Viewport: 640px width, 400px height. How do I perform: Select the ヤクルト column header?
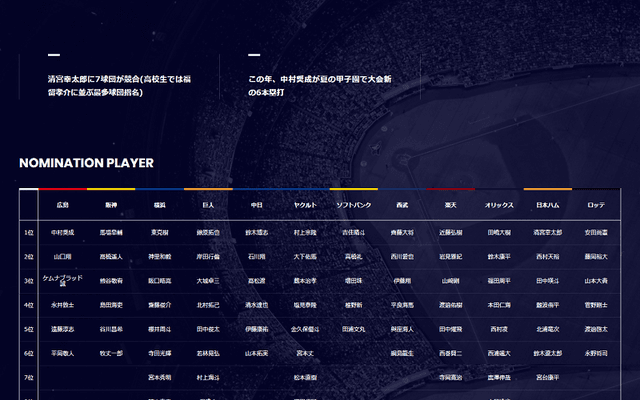[306, 205]
